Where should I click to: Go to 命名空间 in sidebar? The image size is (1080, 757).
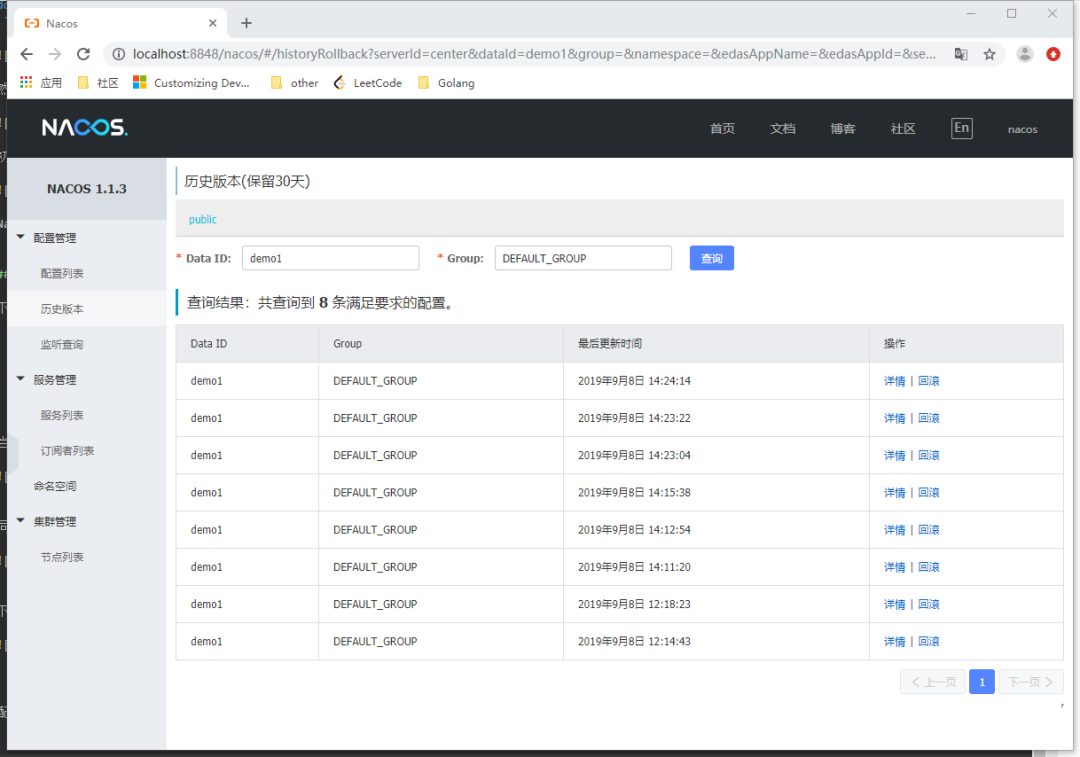click(55, 486)
